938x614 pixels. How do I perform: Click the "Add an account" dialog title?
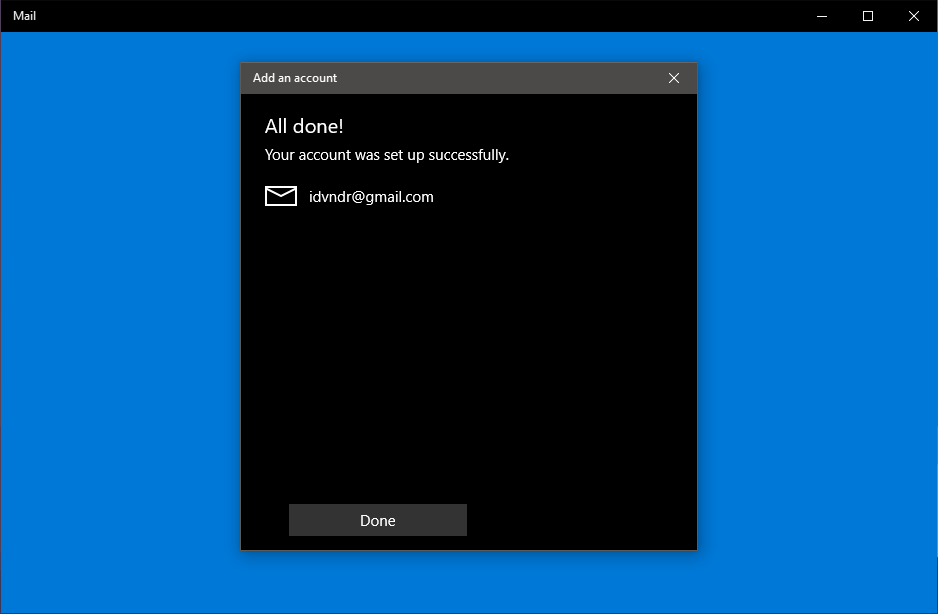click(295, 78)
